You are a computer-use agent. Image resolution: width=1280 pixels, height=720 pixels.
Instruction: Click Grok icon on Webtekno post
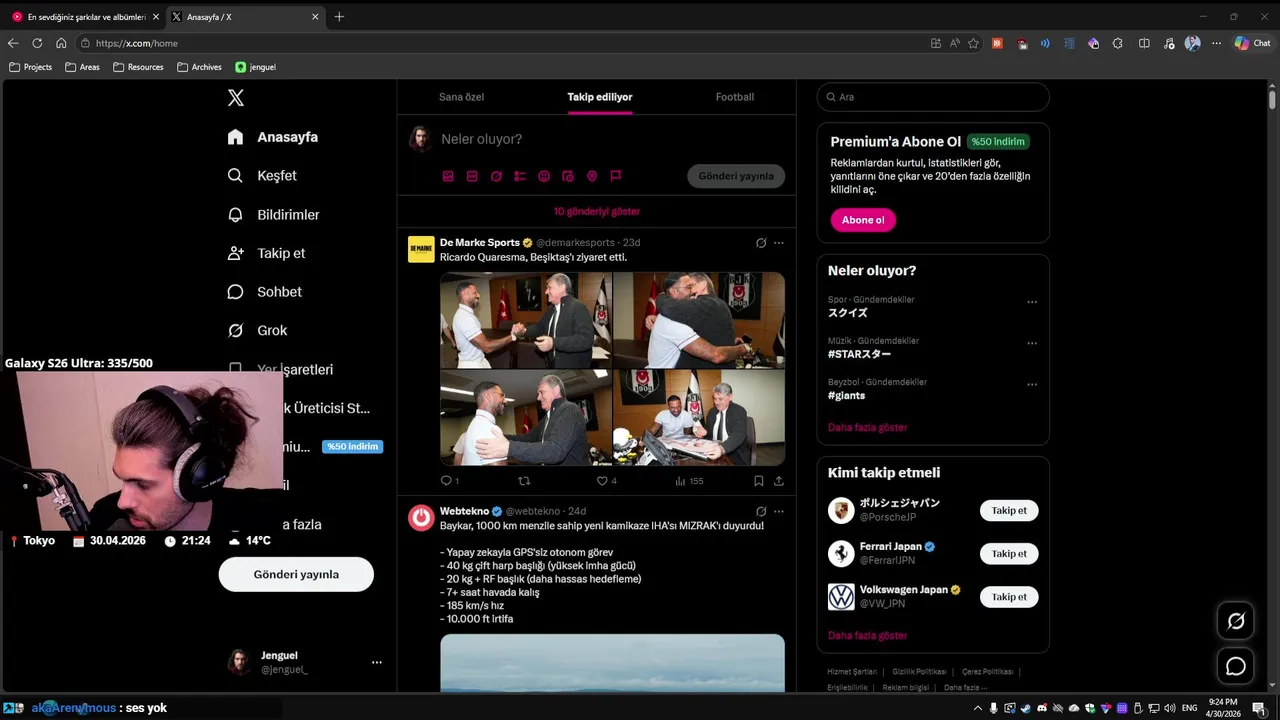(761, 512)
